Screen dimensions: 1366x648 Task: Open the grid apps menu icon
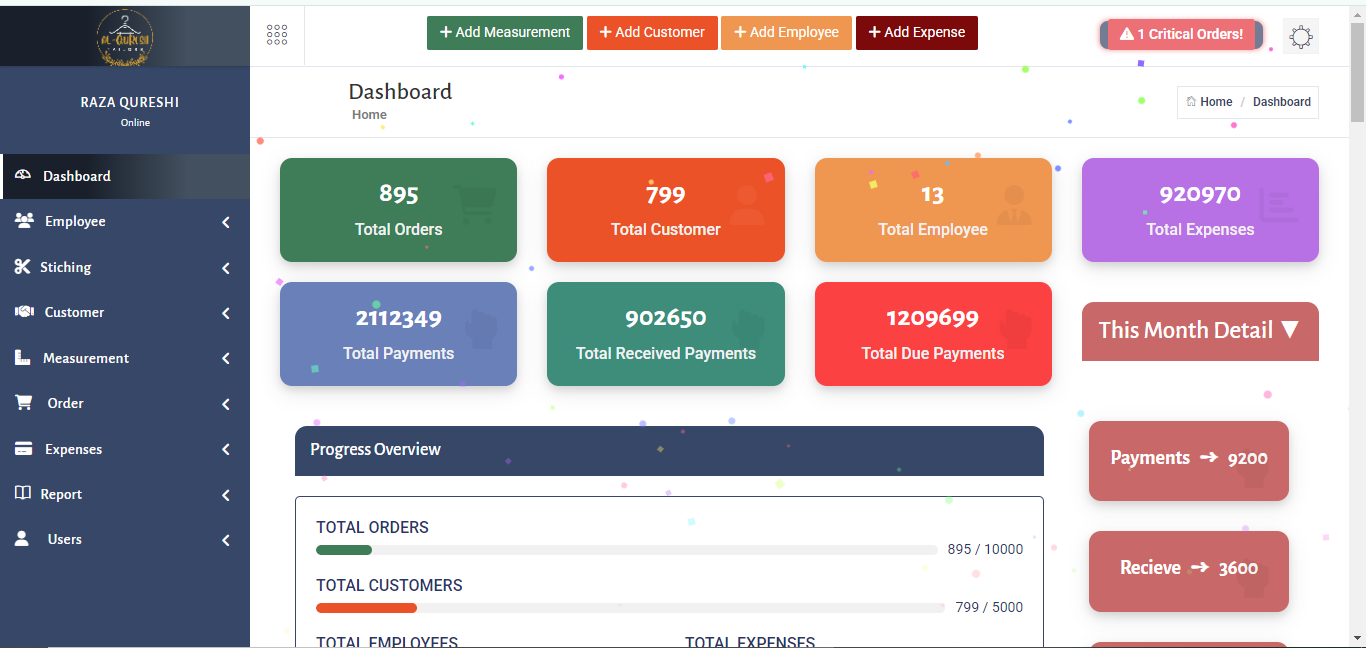(277, 35)
